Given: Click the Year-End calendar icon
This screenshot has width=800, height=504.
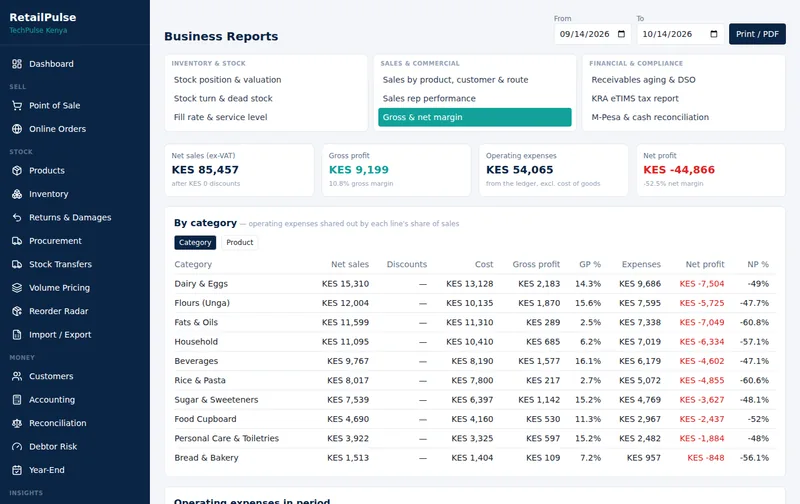Looking at the screenshot, I should tap(17, 470).
